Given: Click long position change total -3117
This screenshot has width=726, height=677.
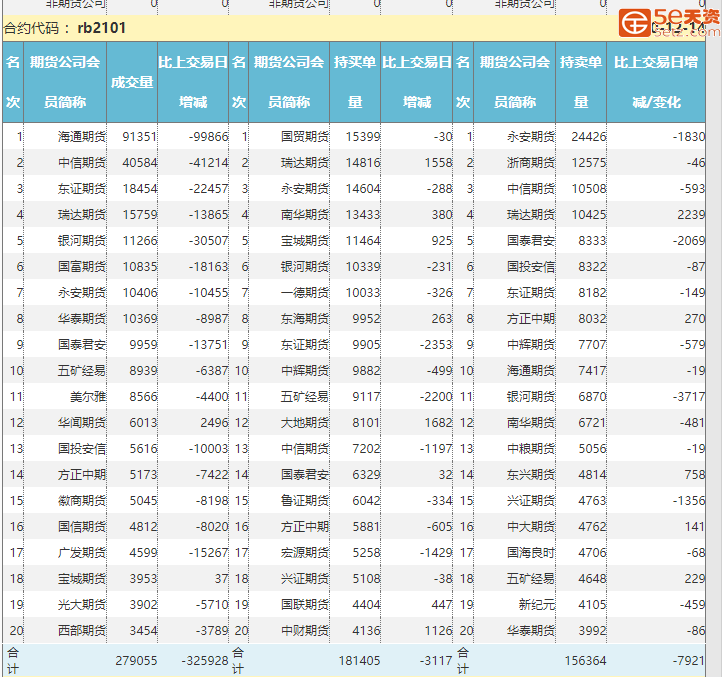Looking at the screenshot, I should tap(436, 660).
